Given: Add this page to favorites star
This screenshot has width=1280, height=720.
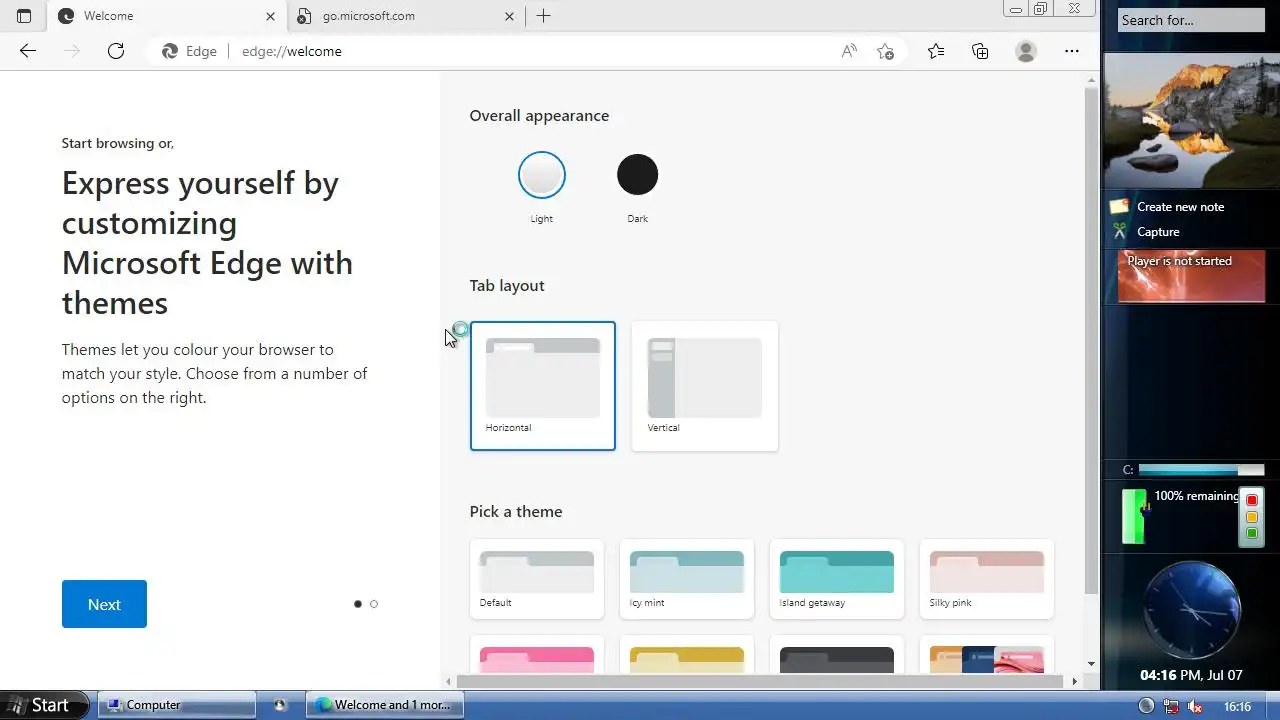Looking at the screenshot, I should click(885, 51).
